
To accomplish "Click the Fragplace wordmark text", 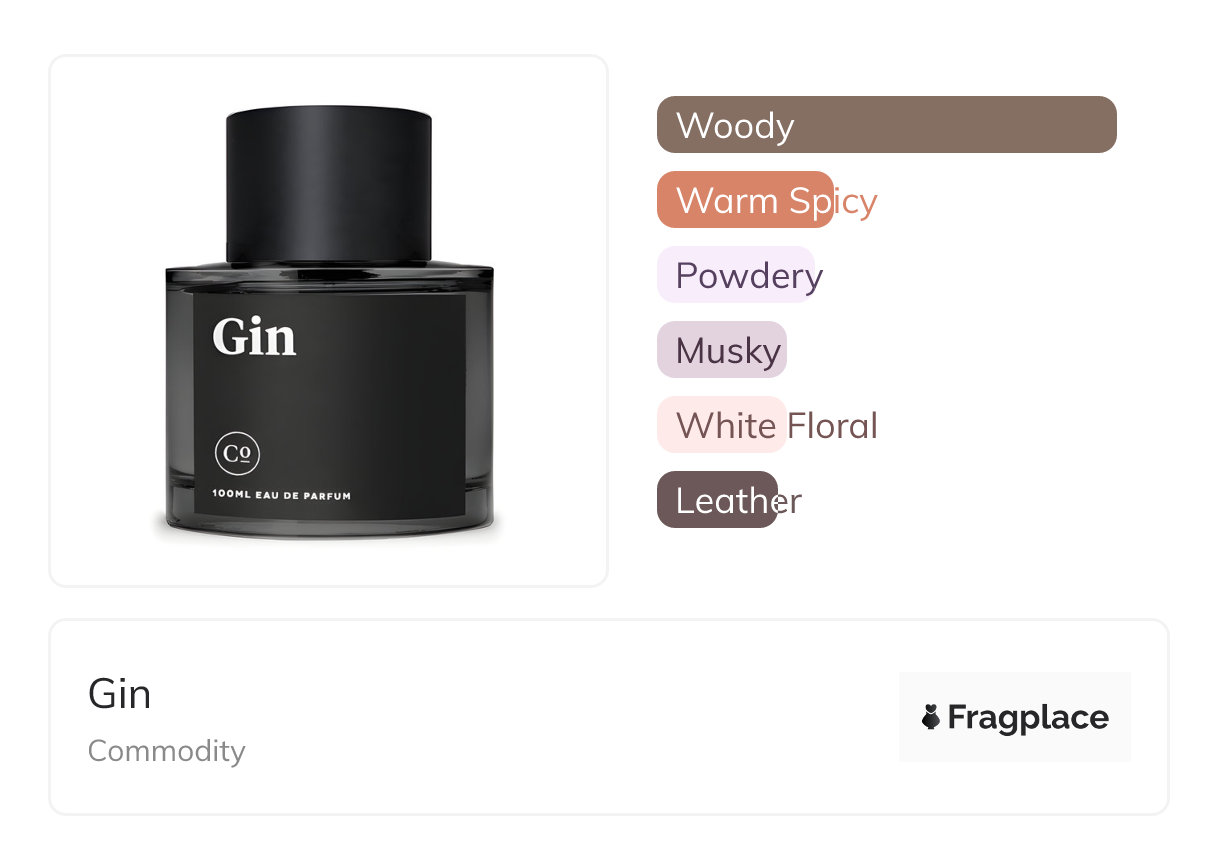I will click(x=1028, y=718).
